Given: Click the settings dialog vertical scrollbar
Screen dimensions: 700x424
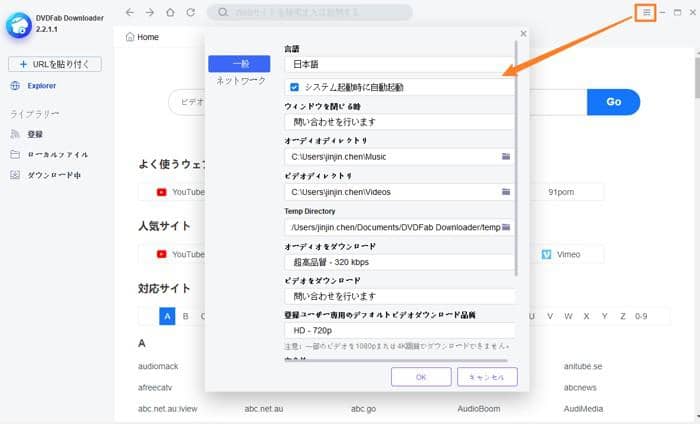Looking at the screenshot, I should click(516, 158).
